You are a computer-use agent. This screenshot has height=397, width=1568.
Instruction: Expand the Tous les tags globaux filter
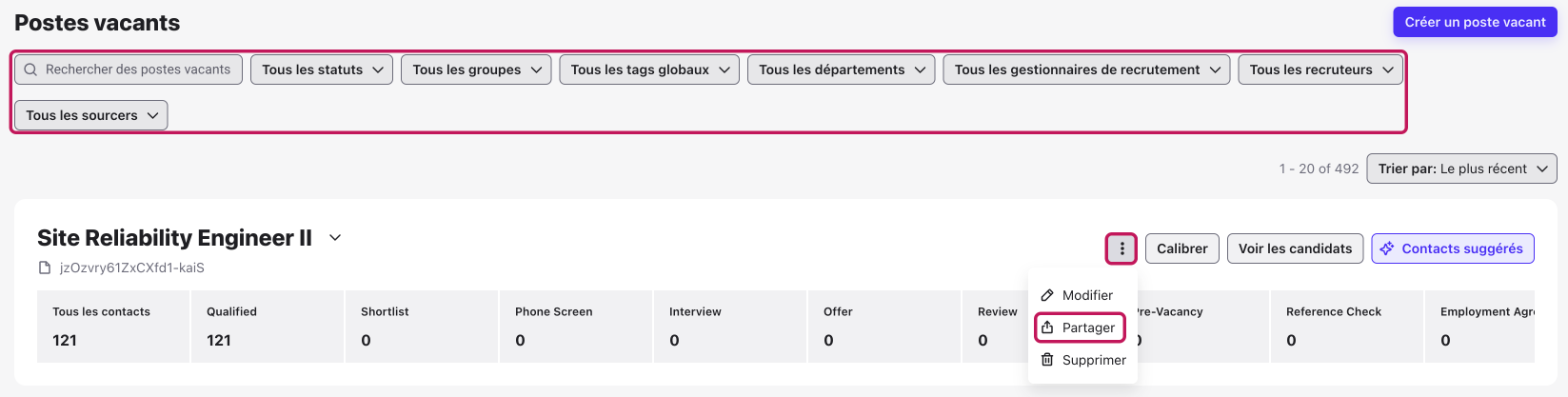pyautogui.click(x=649, y=70)
